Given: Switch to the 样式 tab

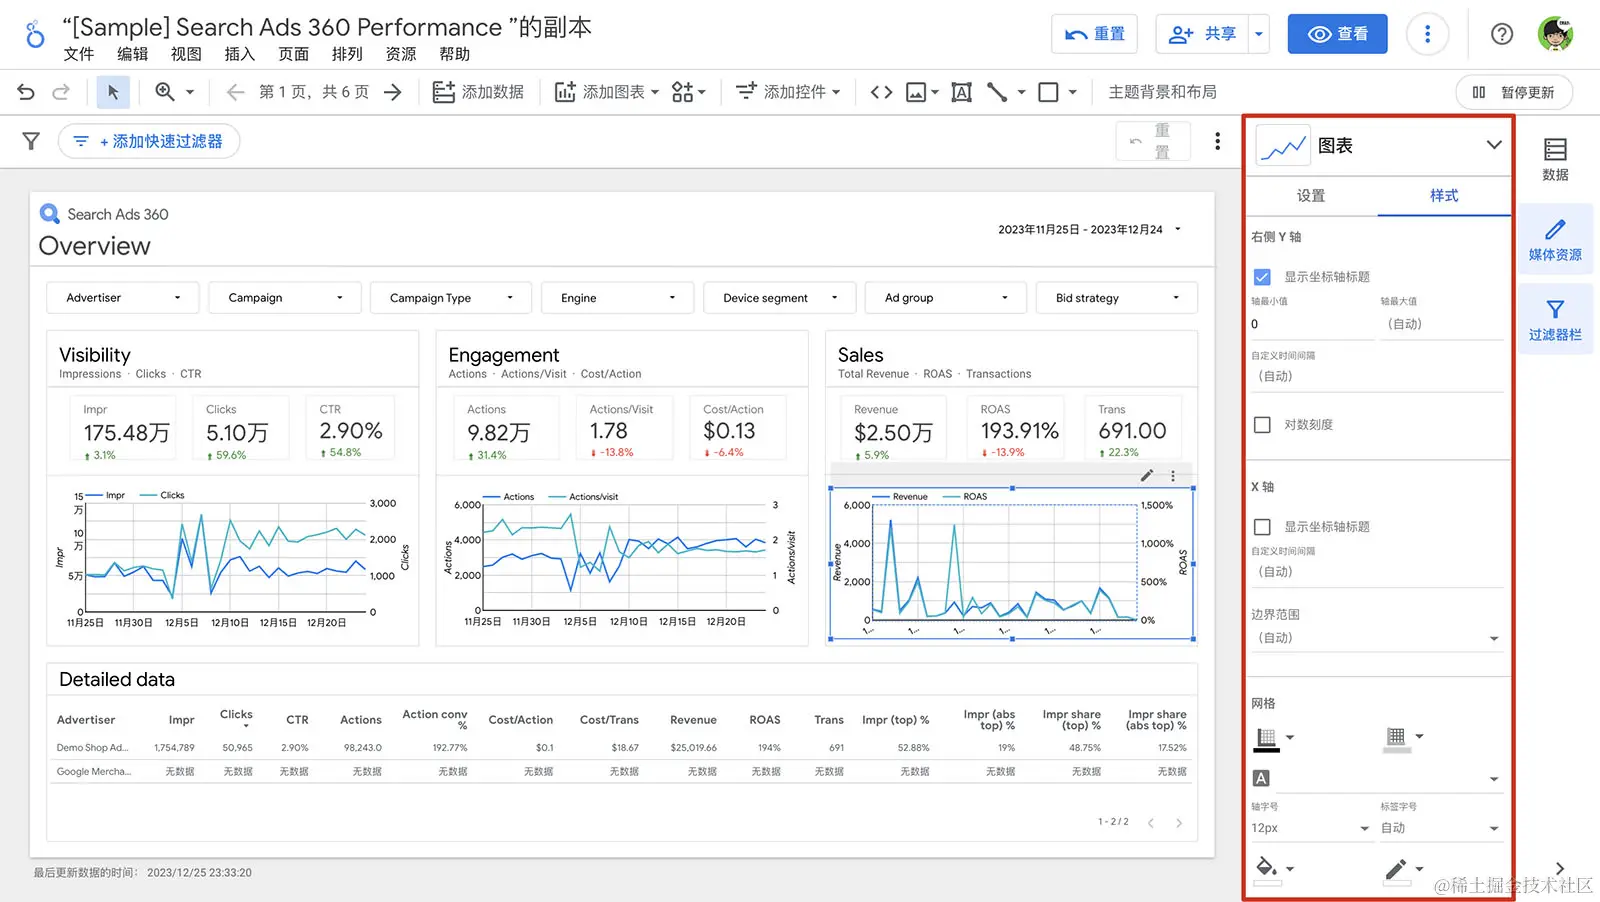Looking at the screenshot, I should coord(1444,196).
